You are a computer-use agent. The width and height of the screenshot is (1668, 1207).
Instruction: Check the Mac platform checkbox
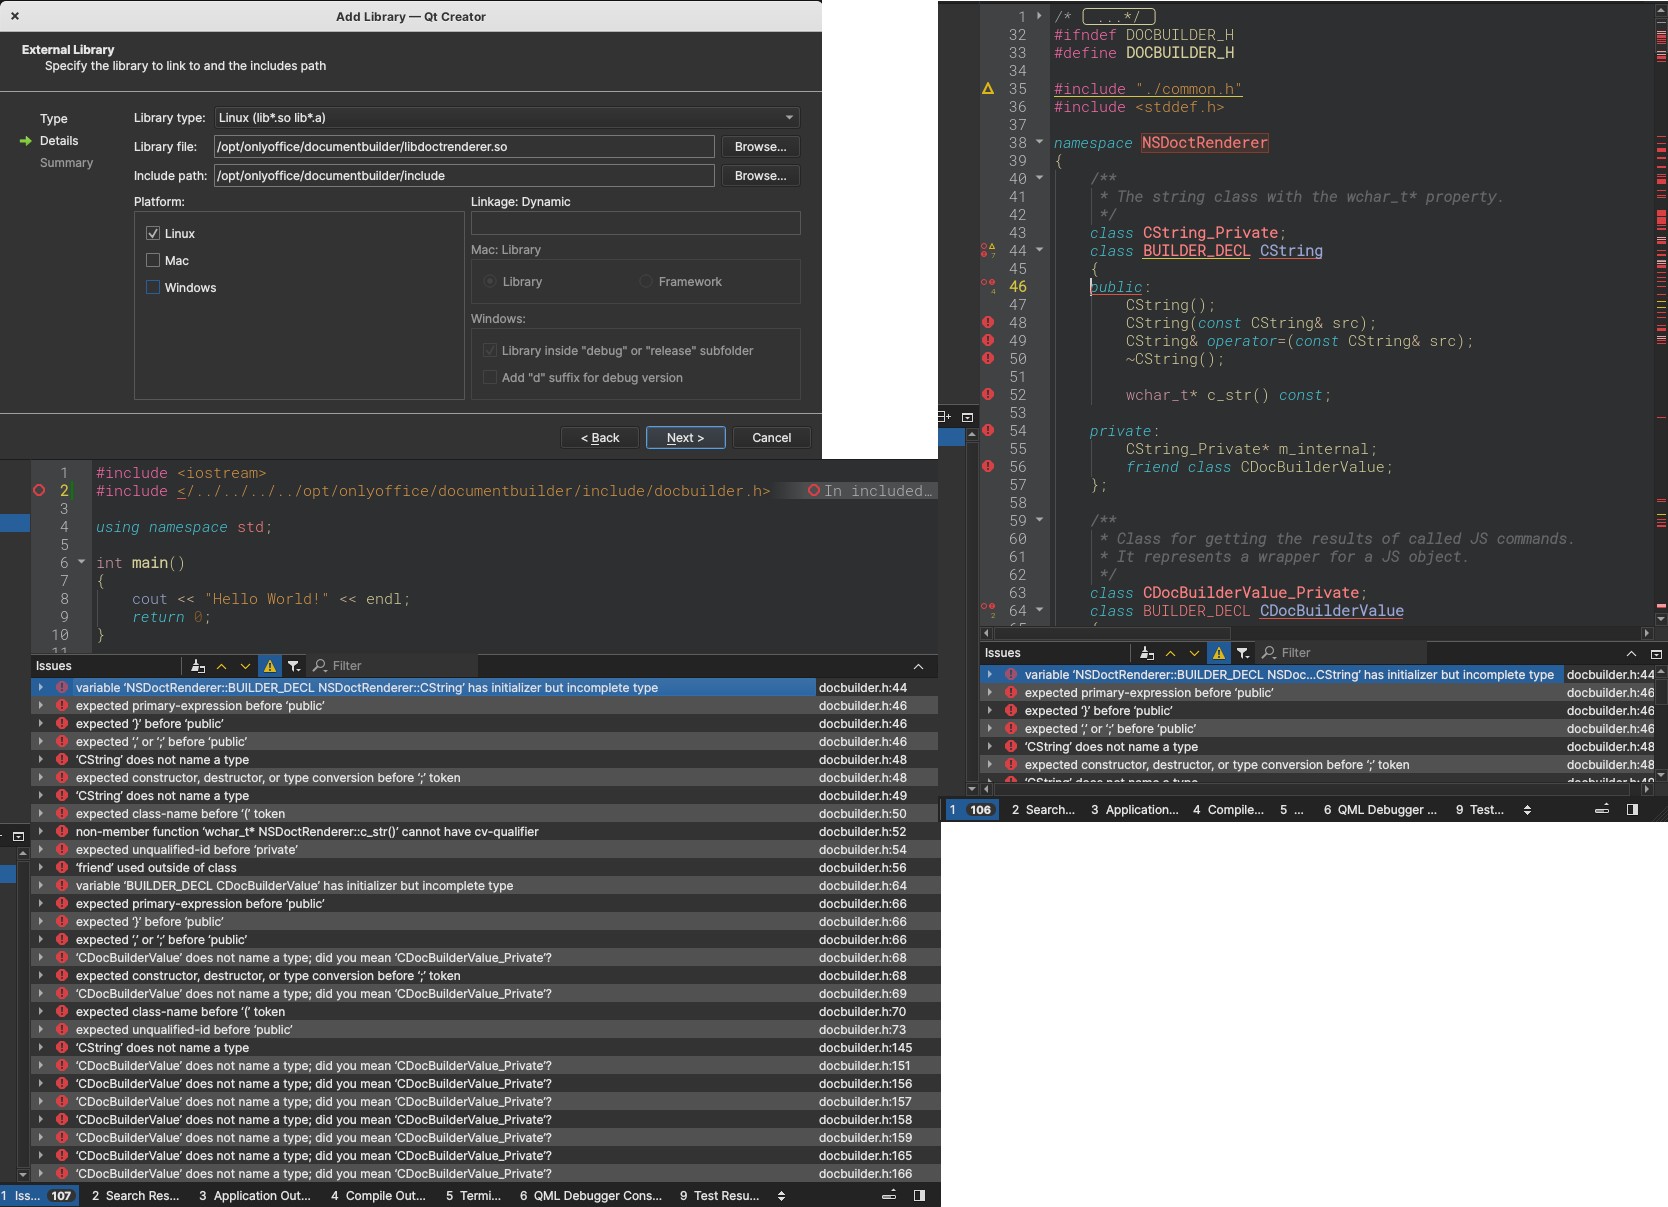point(153,260)
